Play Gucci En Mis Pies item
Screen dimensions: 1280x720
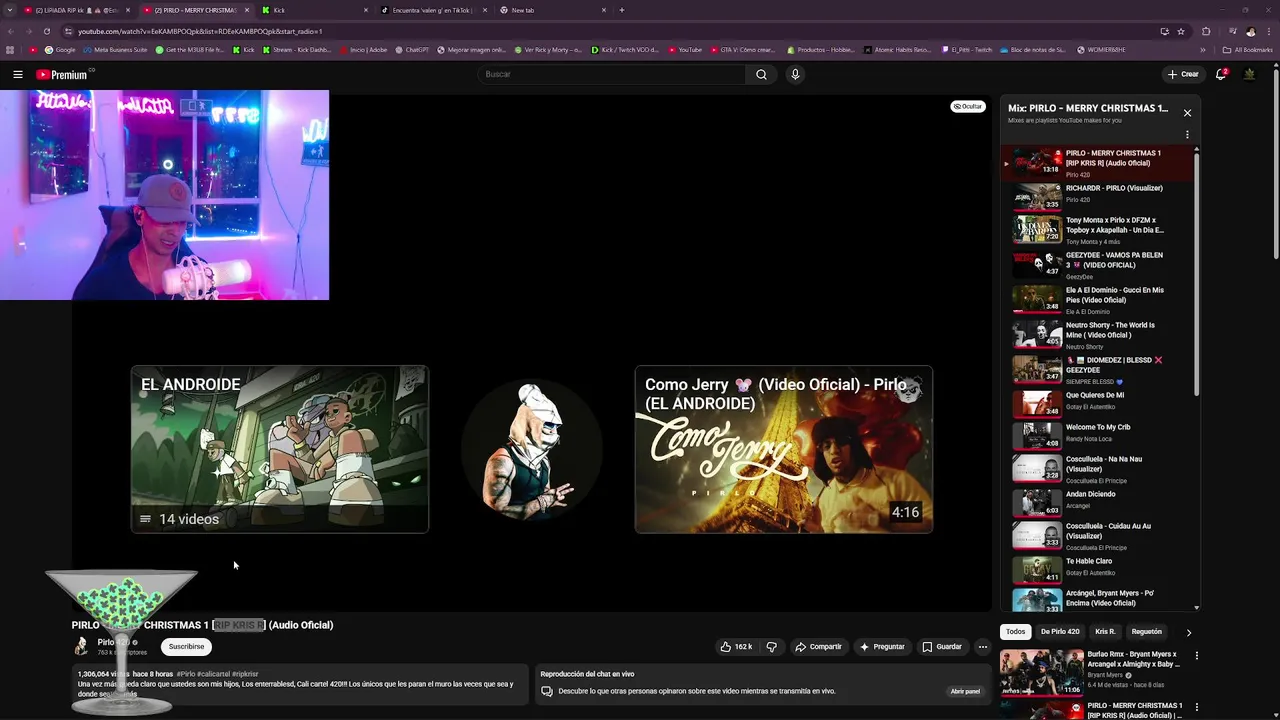[1098, 300]
